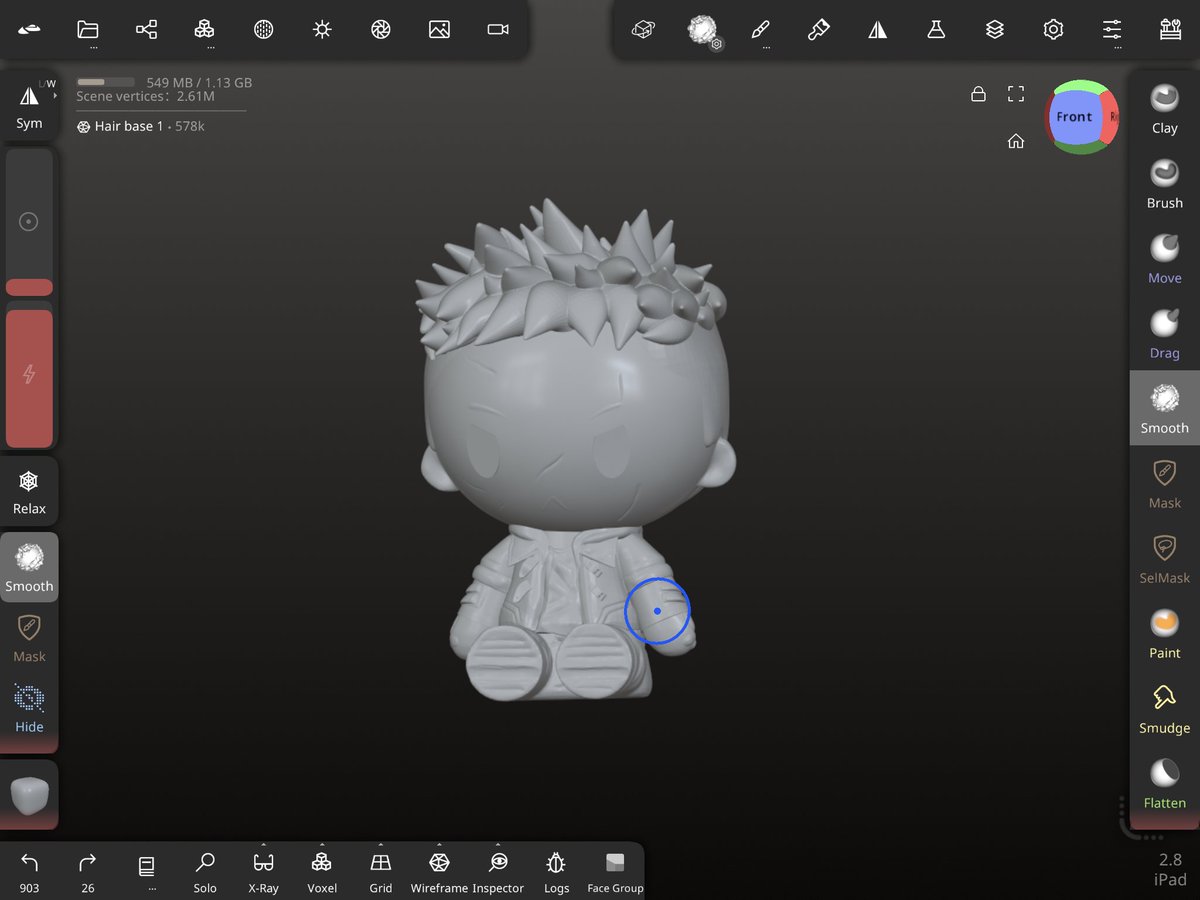Open Smooth tool settings in top bar

tap(703, 30)
